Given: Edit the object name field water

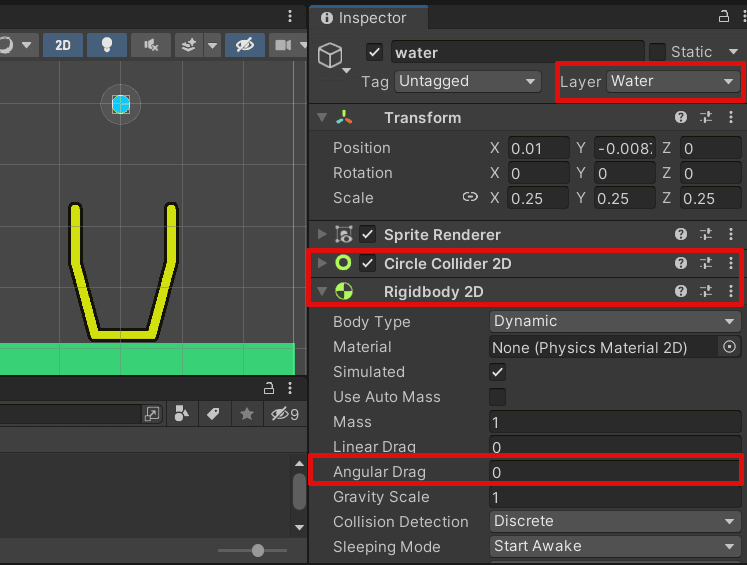Looking at the screenshot, I should point(517,52).
